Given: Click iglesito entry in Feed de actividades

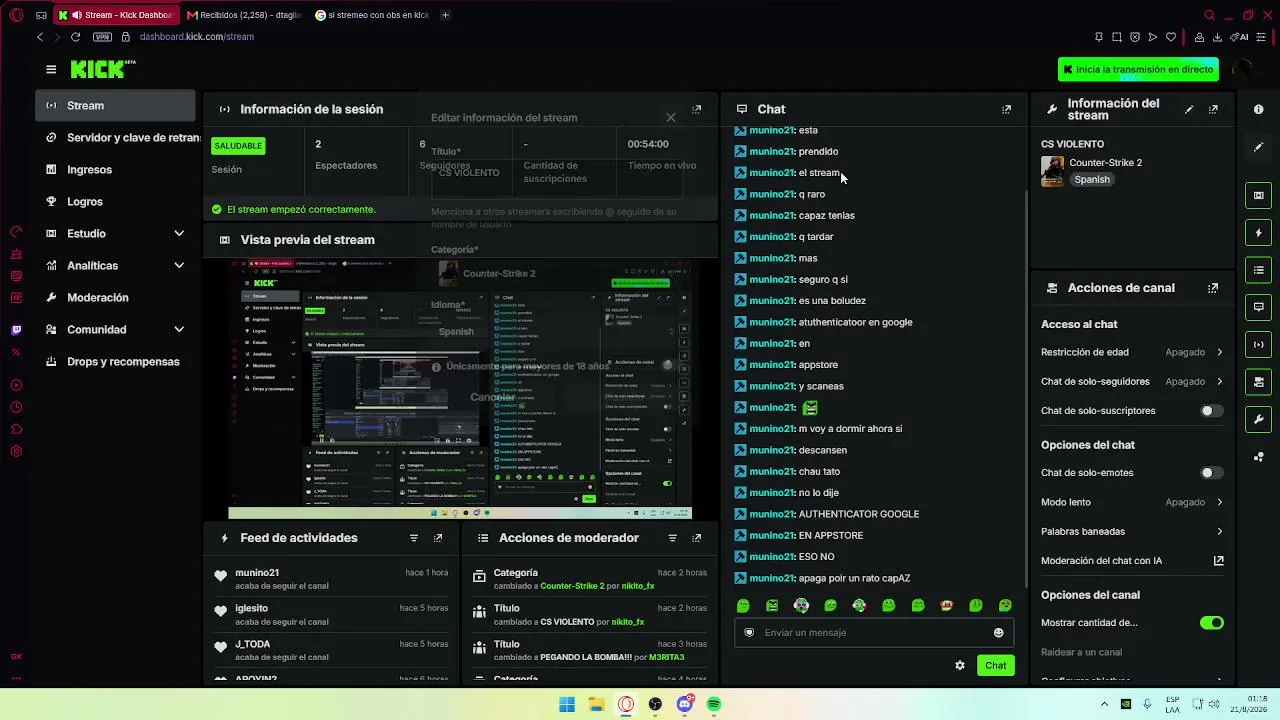Looking at the screenshot, I should point(330,614).
